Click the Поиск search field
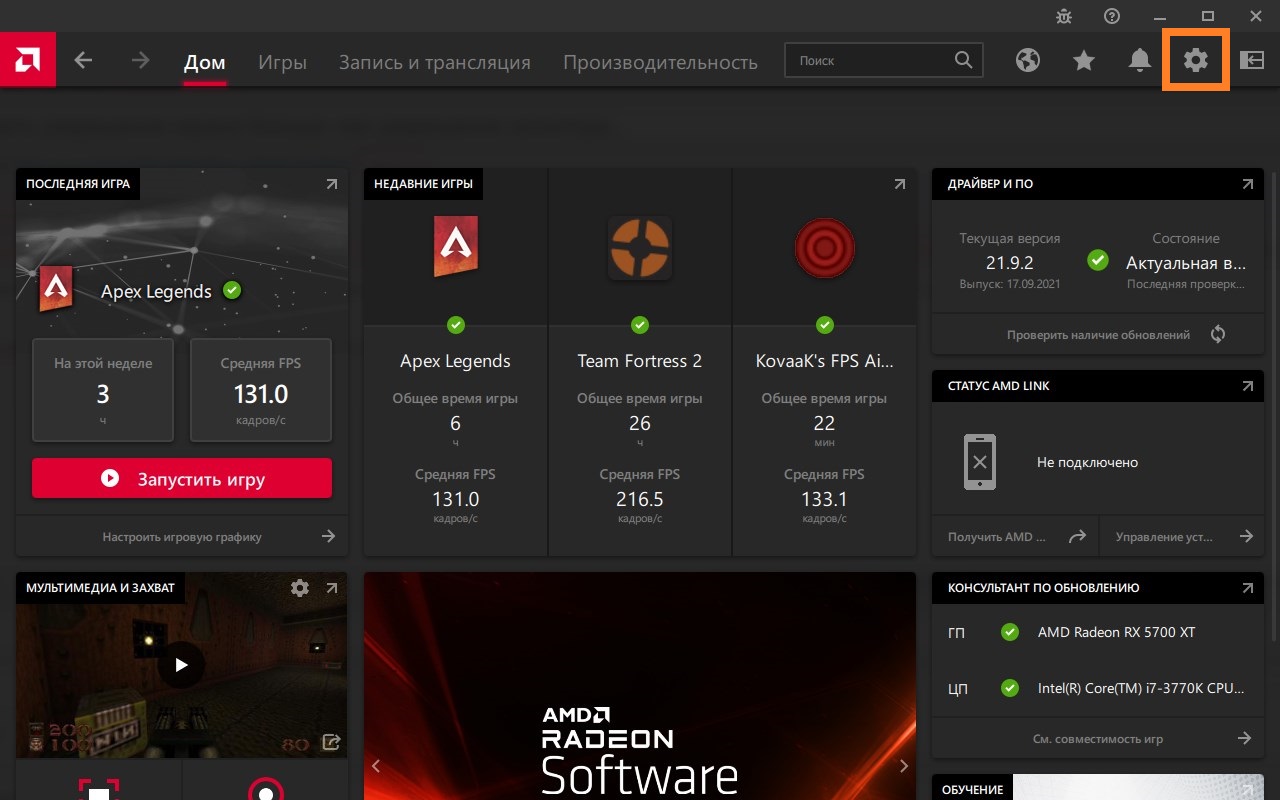The height and width of the screenshot is (800, 1280). point(884,61)
